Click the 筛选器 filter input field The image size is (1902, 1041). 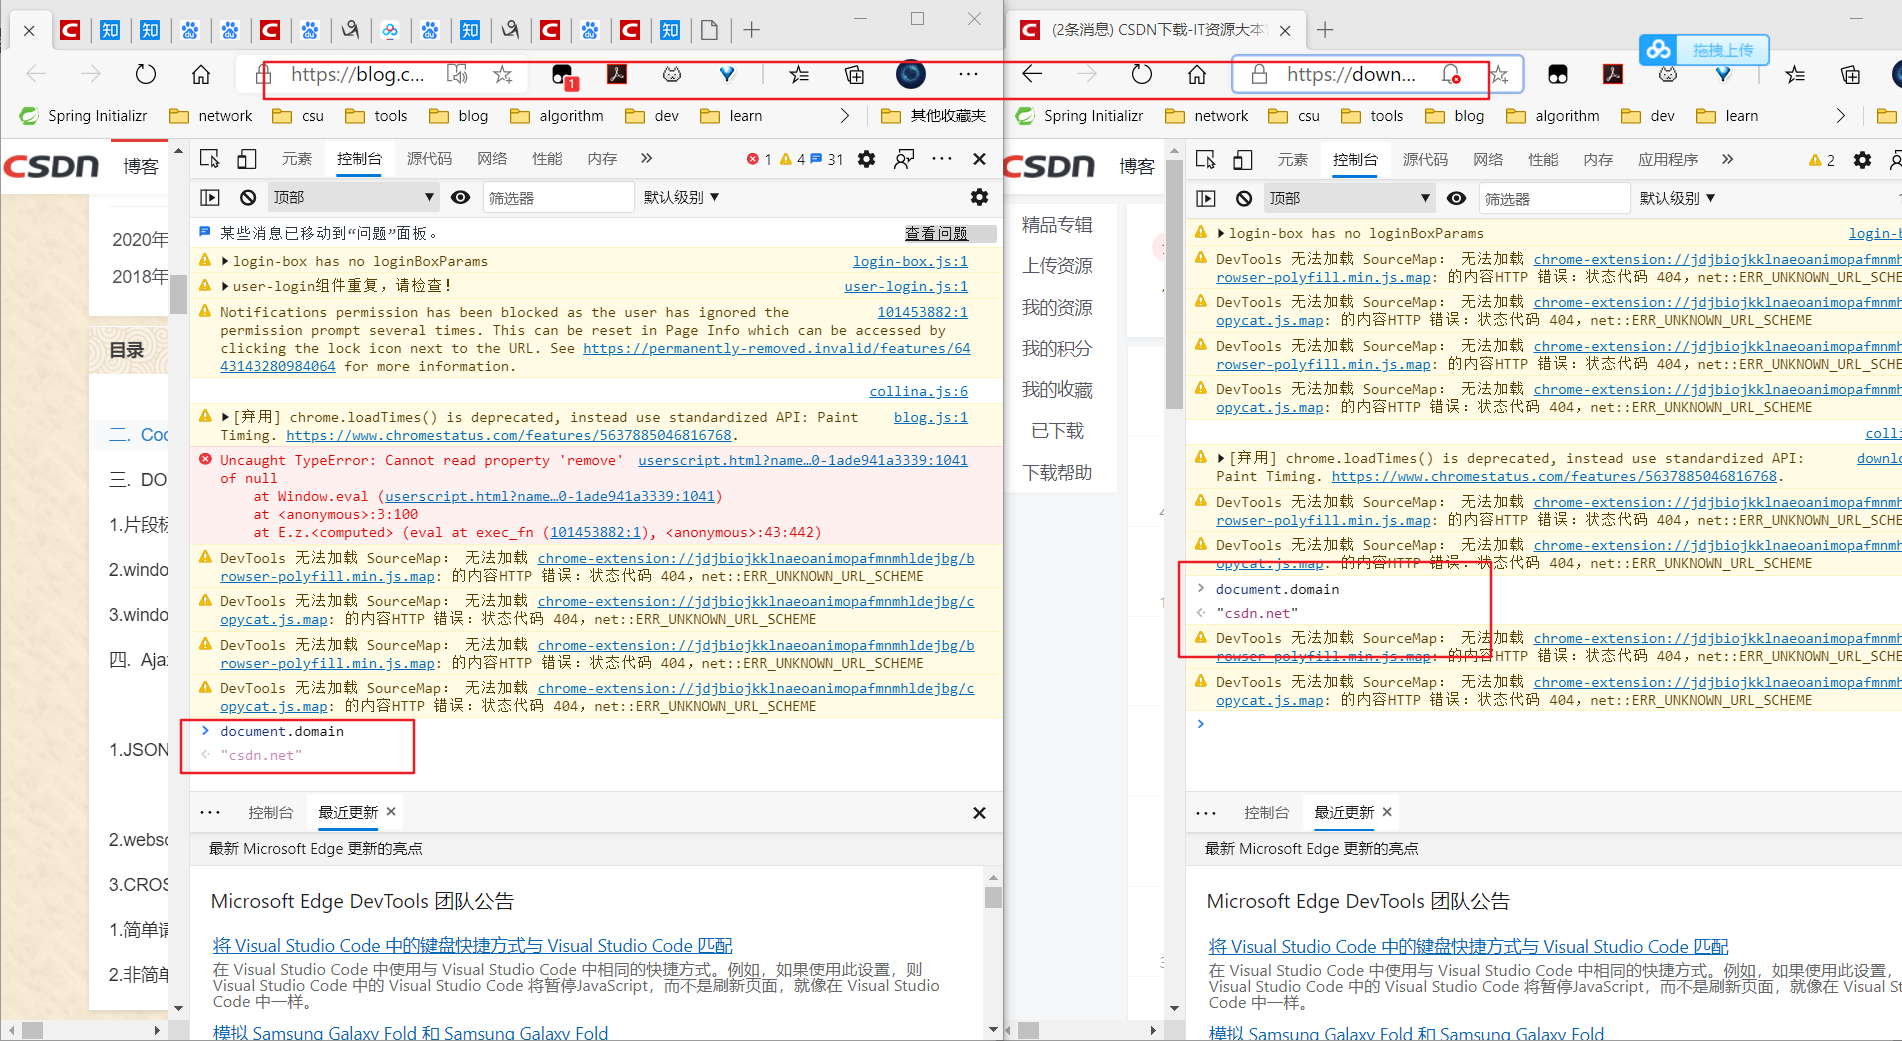[x=558, y=197]
